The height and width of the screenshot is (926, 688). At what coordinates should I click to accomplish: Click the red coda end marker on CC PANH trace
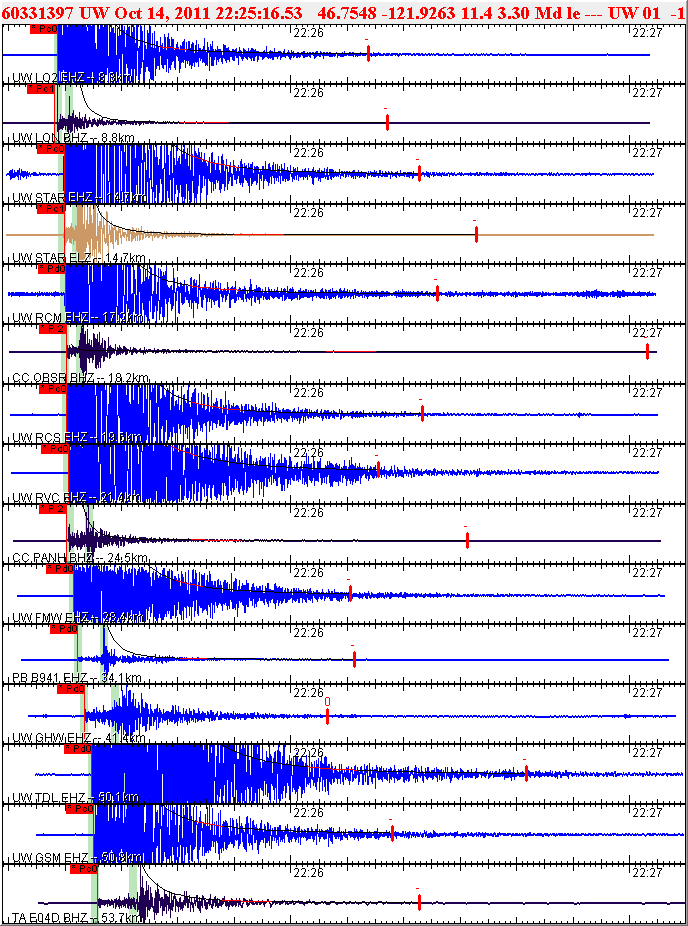[x=467, y=540]
